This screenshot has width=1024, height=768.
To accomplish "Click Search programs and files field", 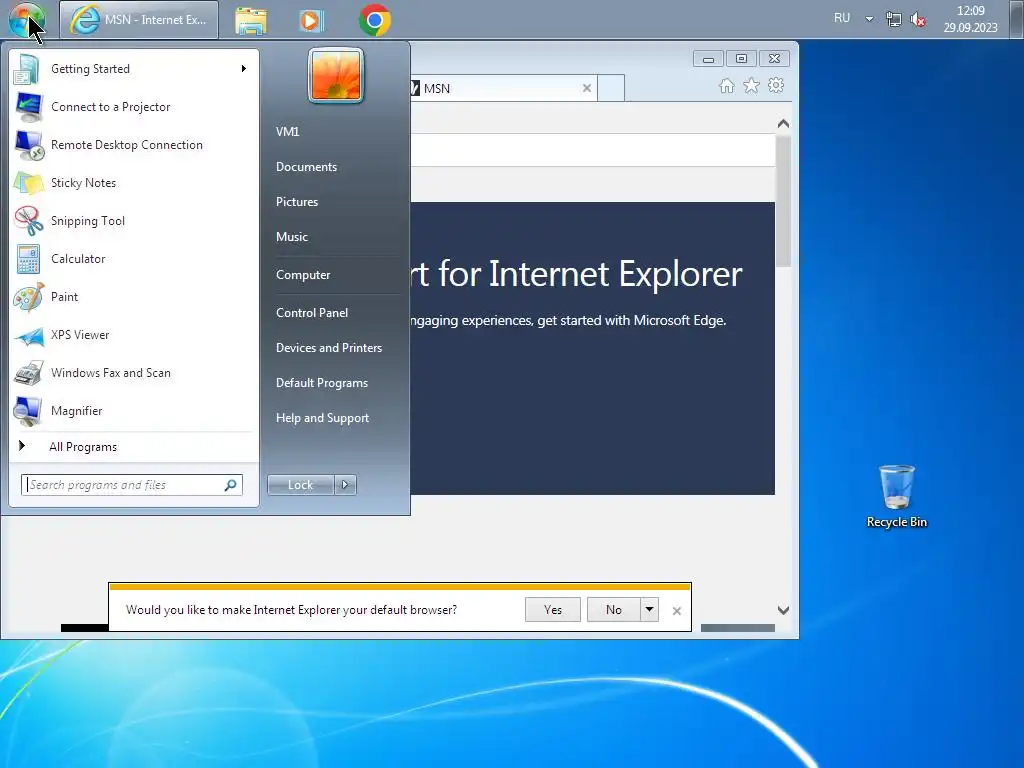I will (131, 485).
